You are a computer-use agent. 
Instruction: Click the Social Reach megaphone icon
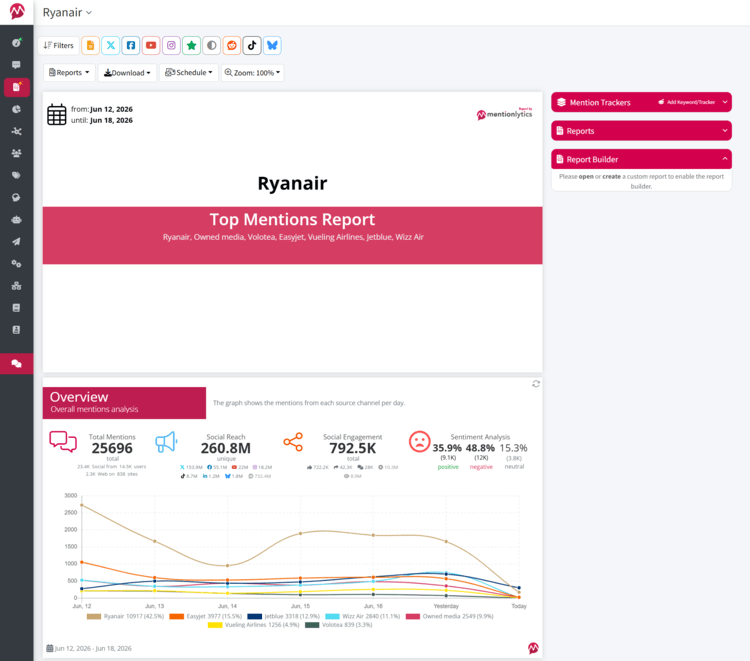(166, 442)
